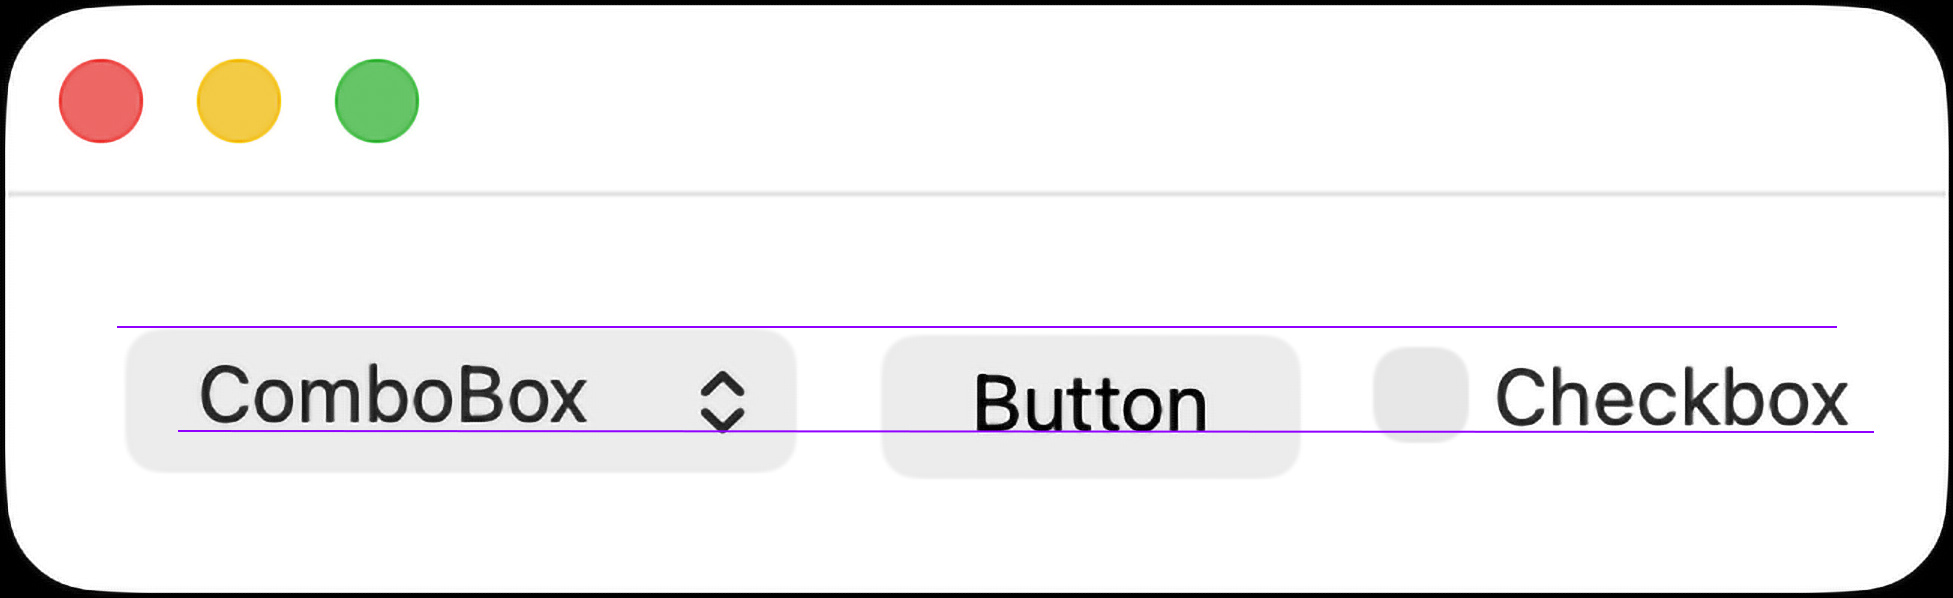
Task: Click the lower purple baseline guide line
Action: tap(840, 431)
